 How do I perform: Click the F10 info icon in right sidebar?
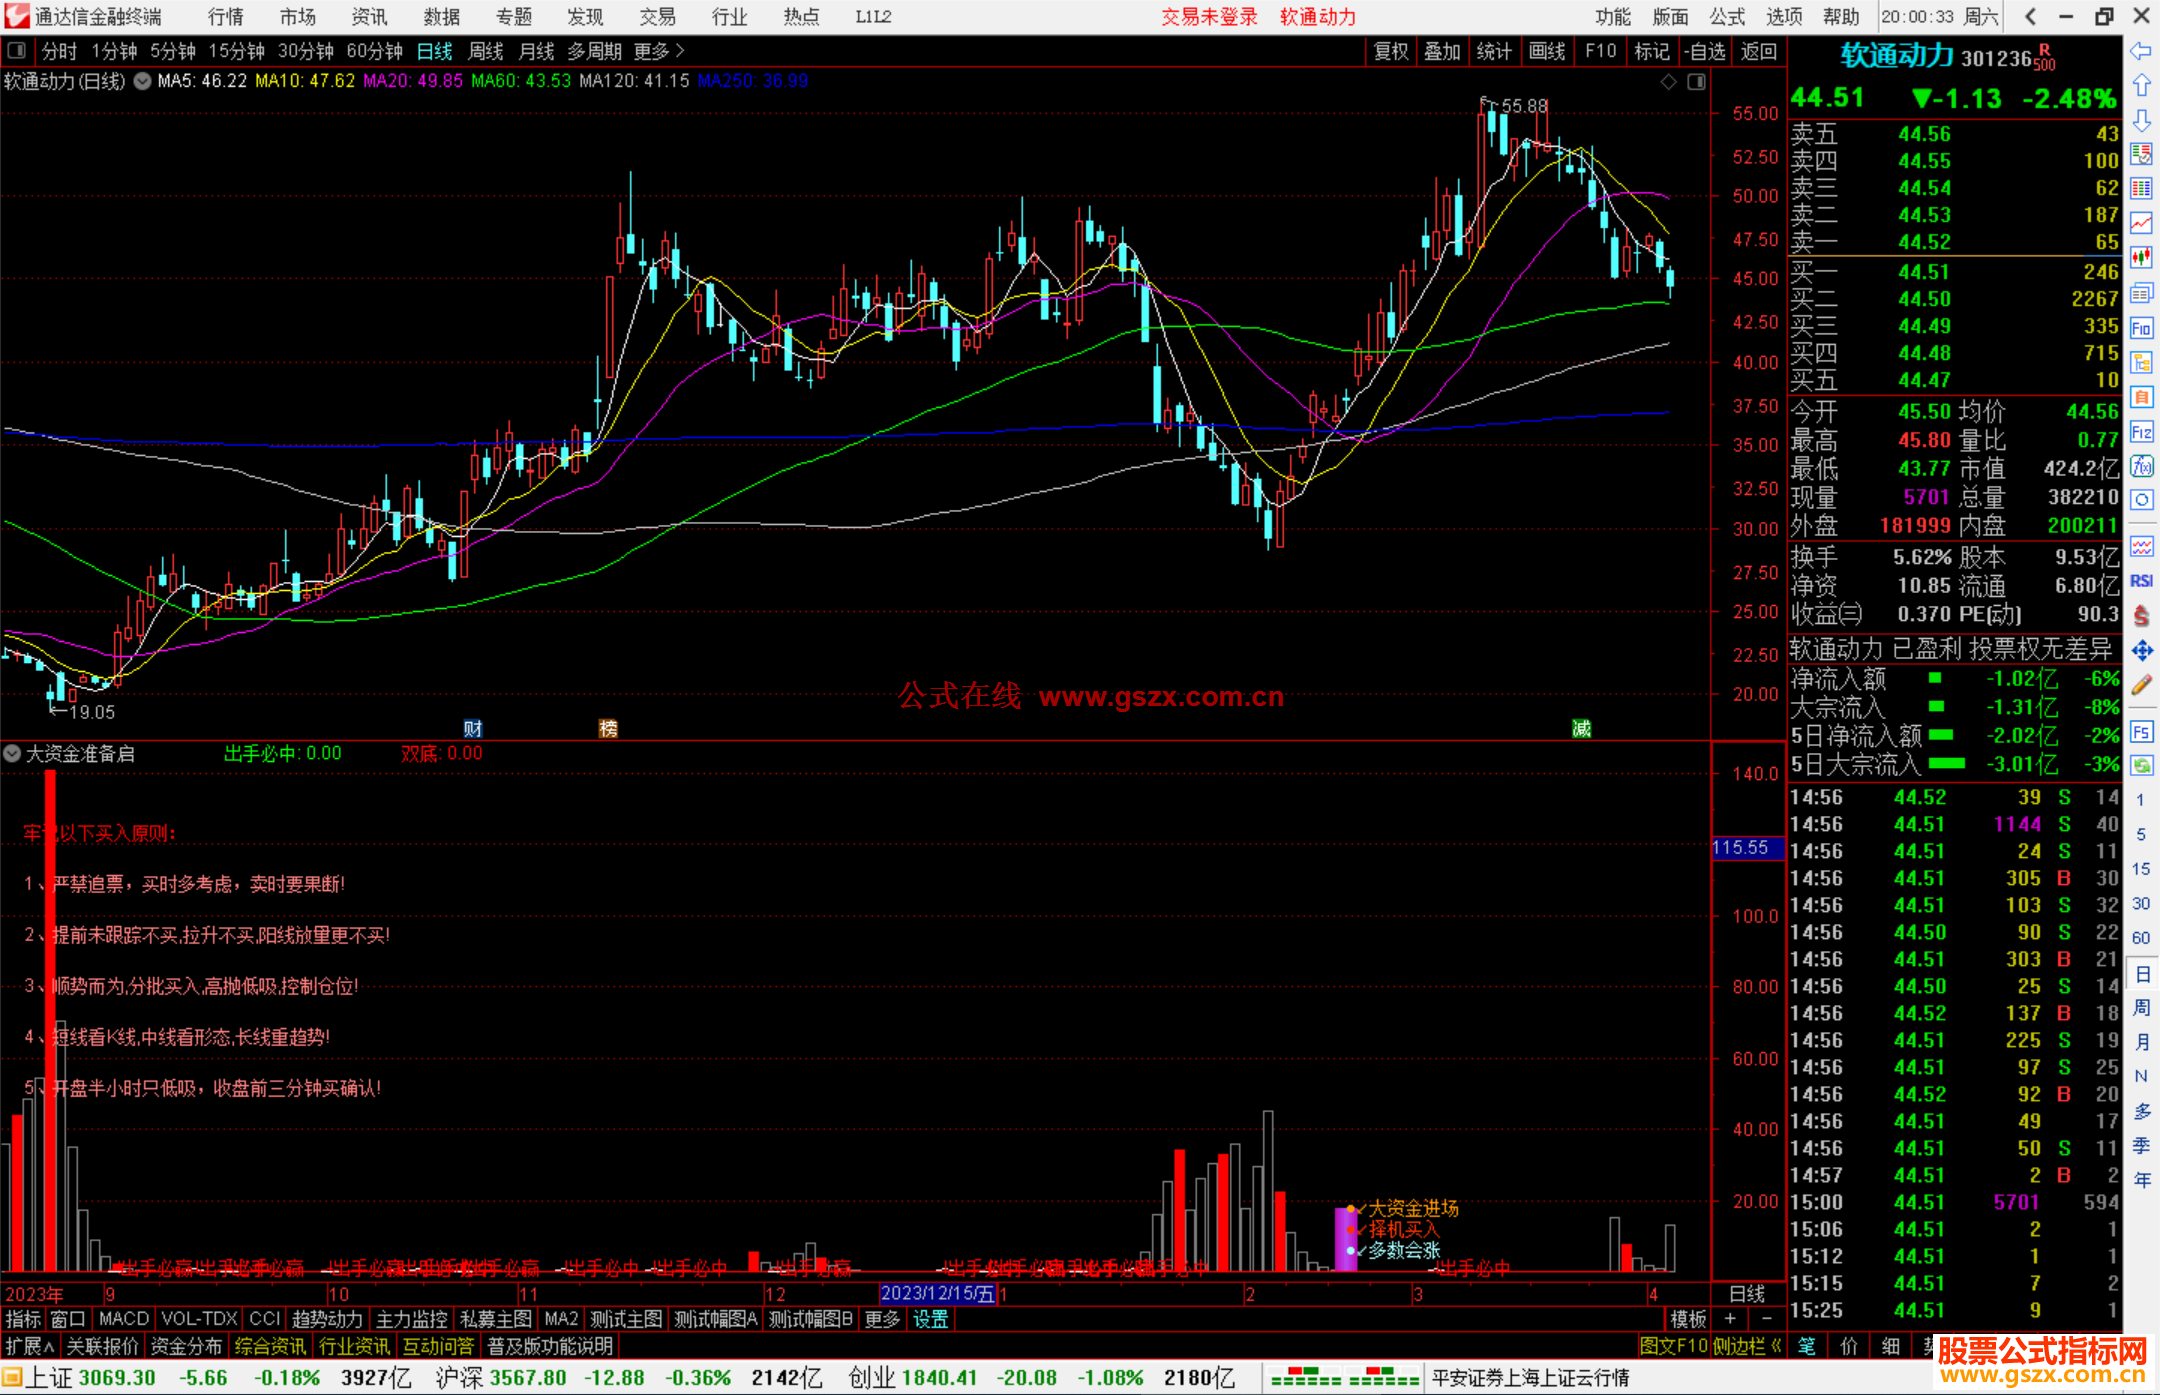[2141, 329]
